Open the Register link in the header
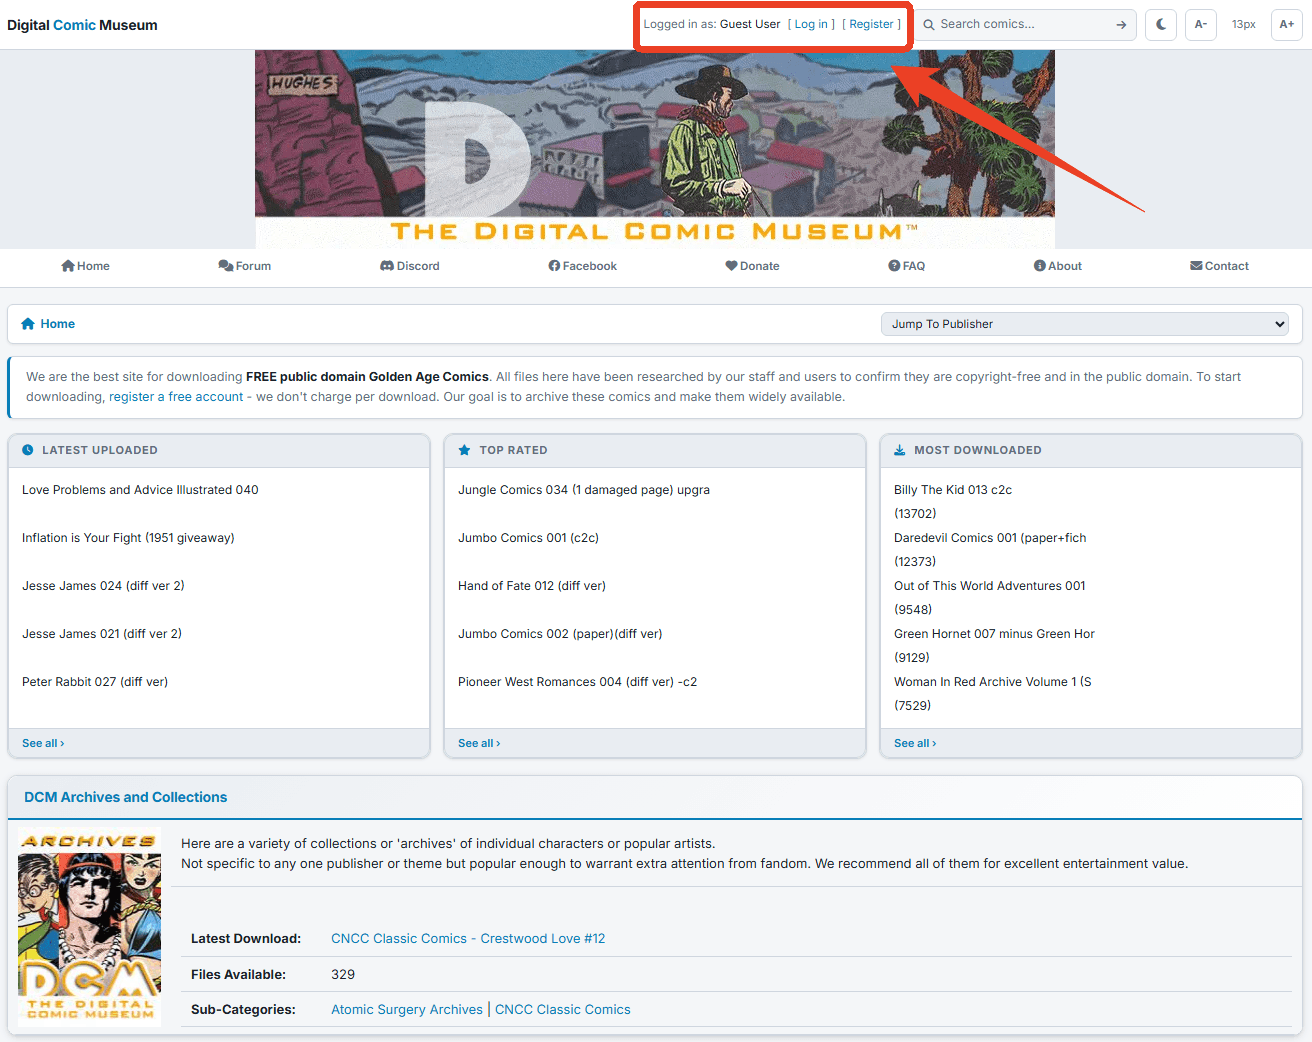1312x1042 pixels. [871, 24]
